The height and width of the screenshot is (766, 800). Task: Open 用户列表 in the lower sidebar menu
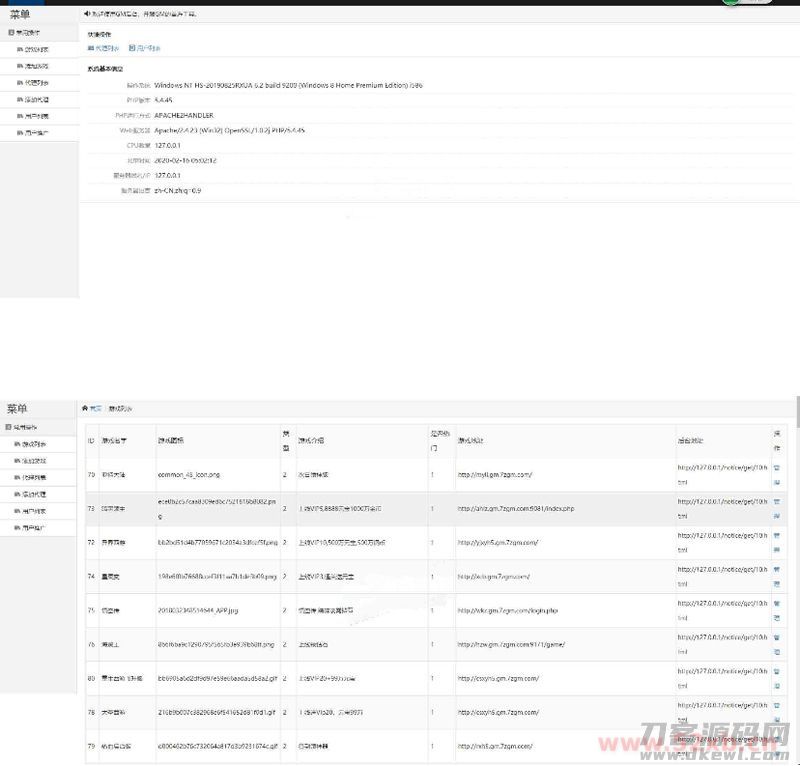coord(35,511)
